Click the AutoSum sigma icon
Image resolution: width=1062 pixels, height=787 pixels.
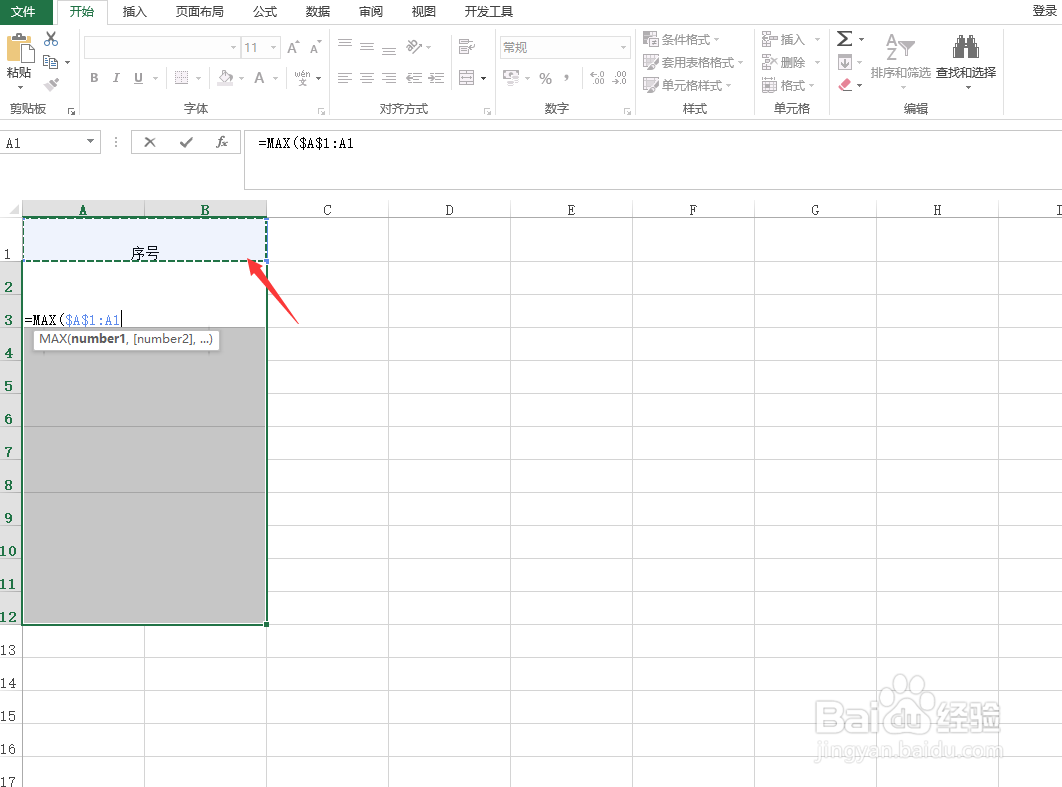pyautogui.click(x=844, y=39)
